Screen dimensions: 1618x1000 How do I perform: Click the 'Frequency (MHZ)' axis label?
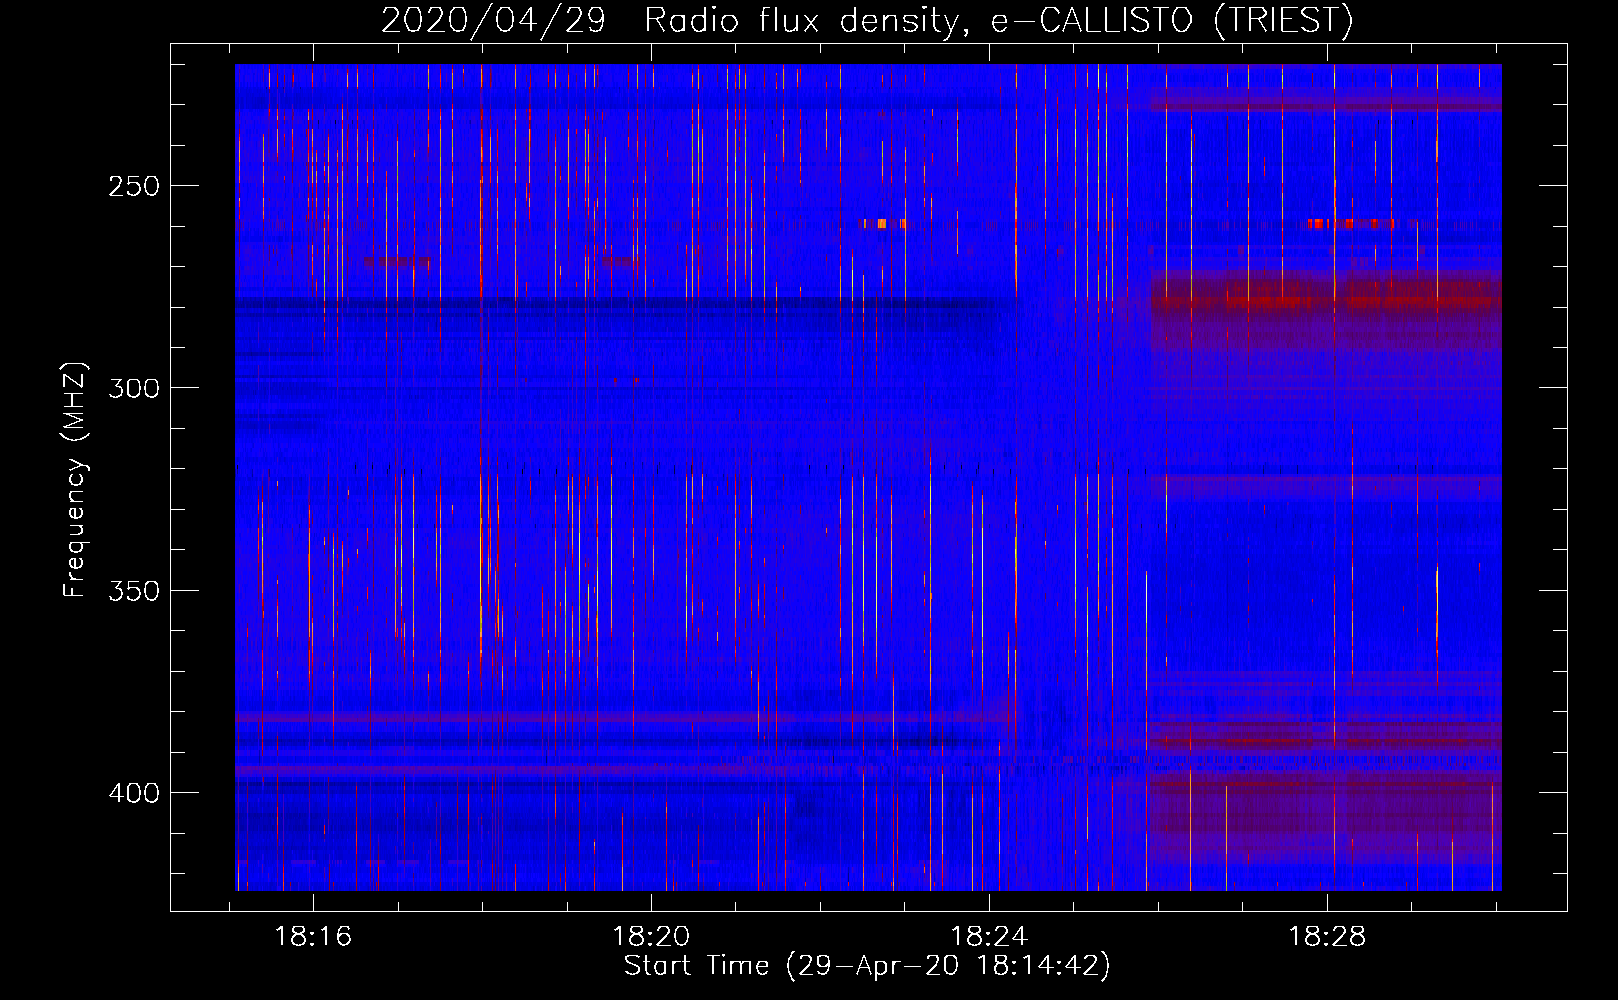point(75,479)
